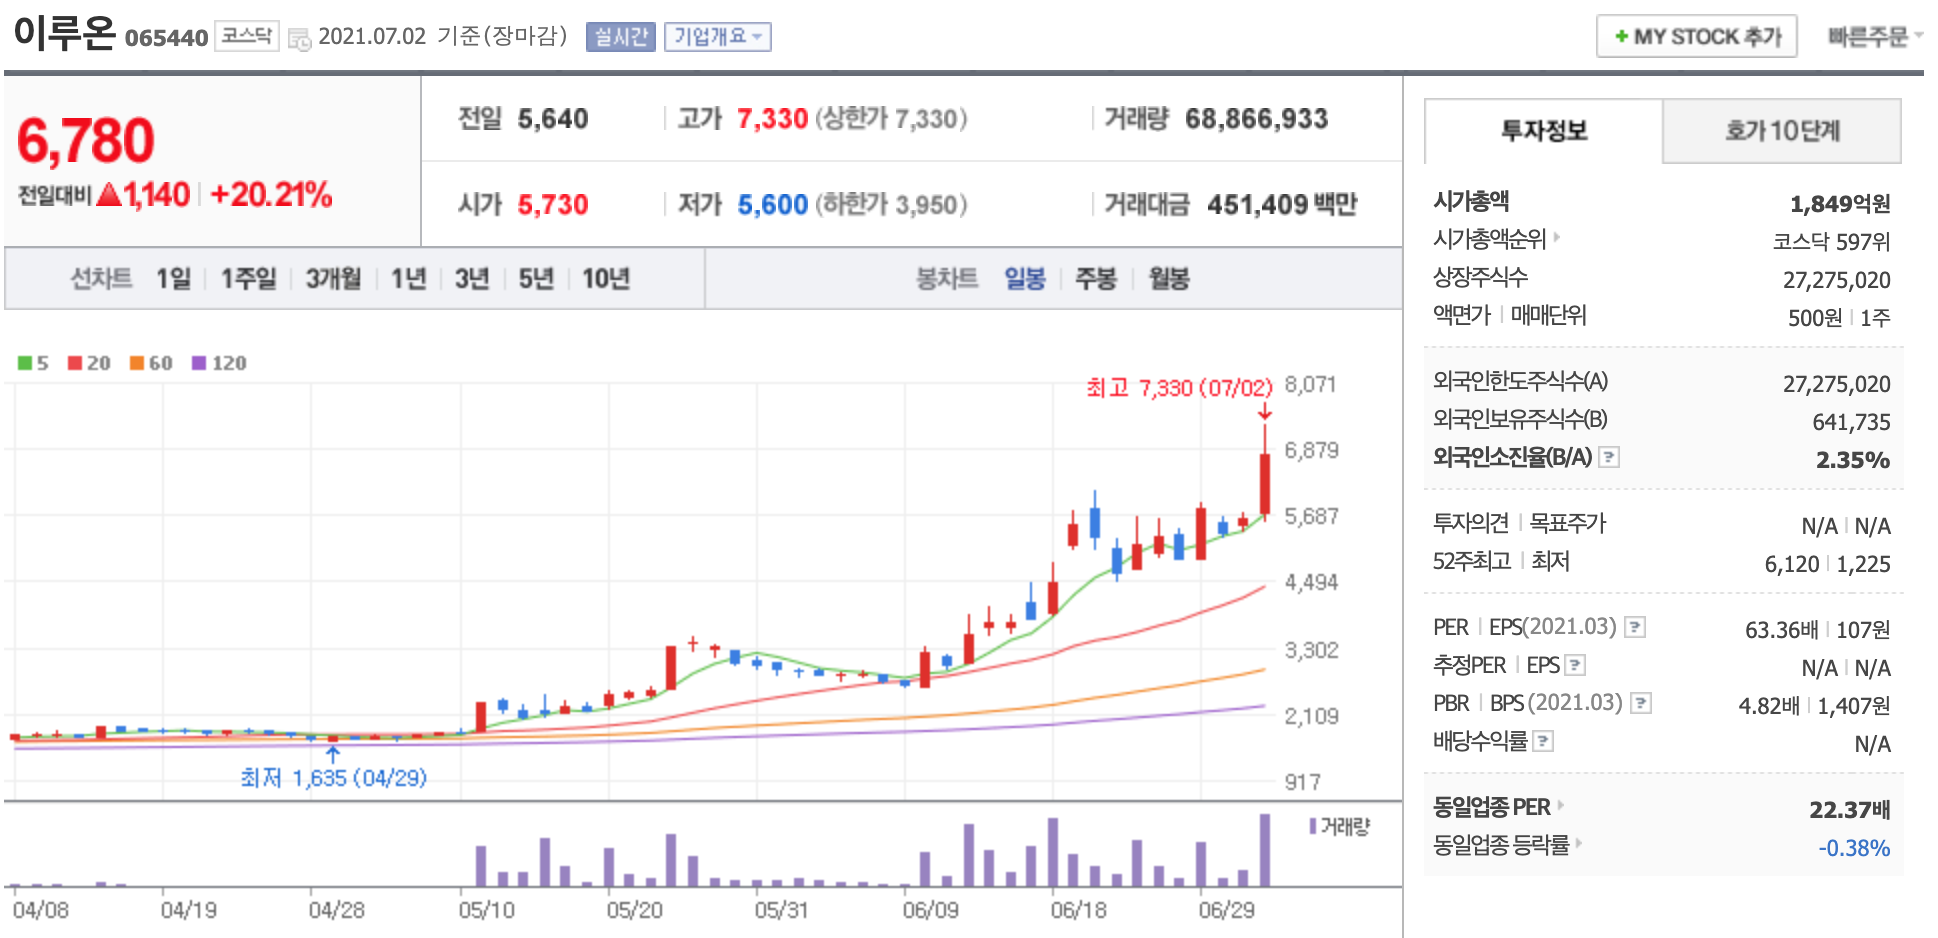Open the 동일업종 PER link
The width and height of the screenshot is (1938, 938).
(x=1491, y=807)
